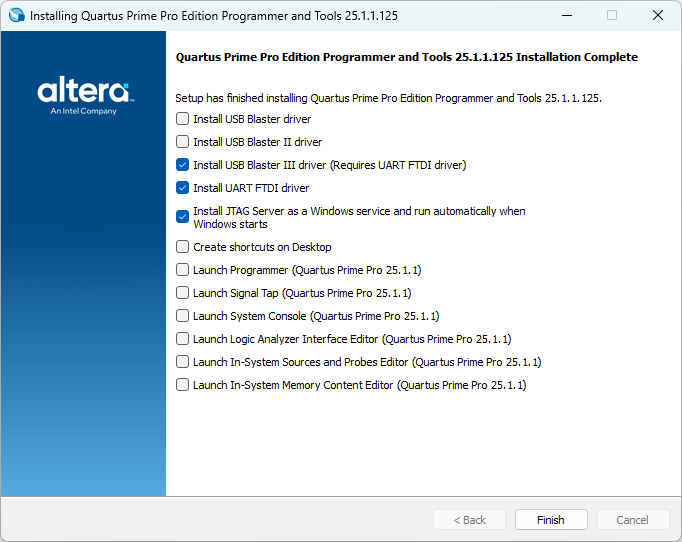Image resolution: width=682 pixels, height=542 pixels.
Task: Click the altera logo in sidebar
Action: pos(86,95)
